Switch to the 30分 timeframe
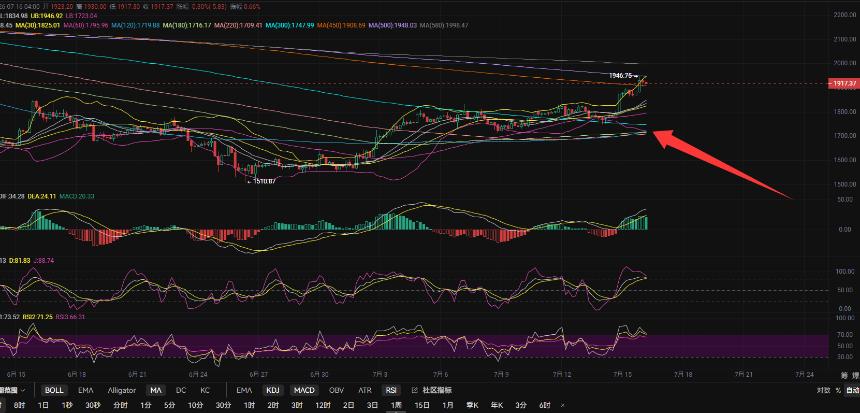860x413 pixels. pos(223,405)
